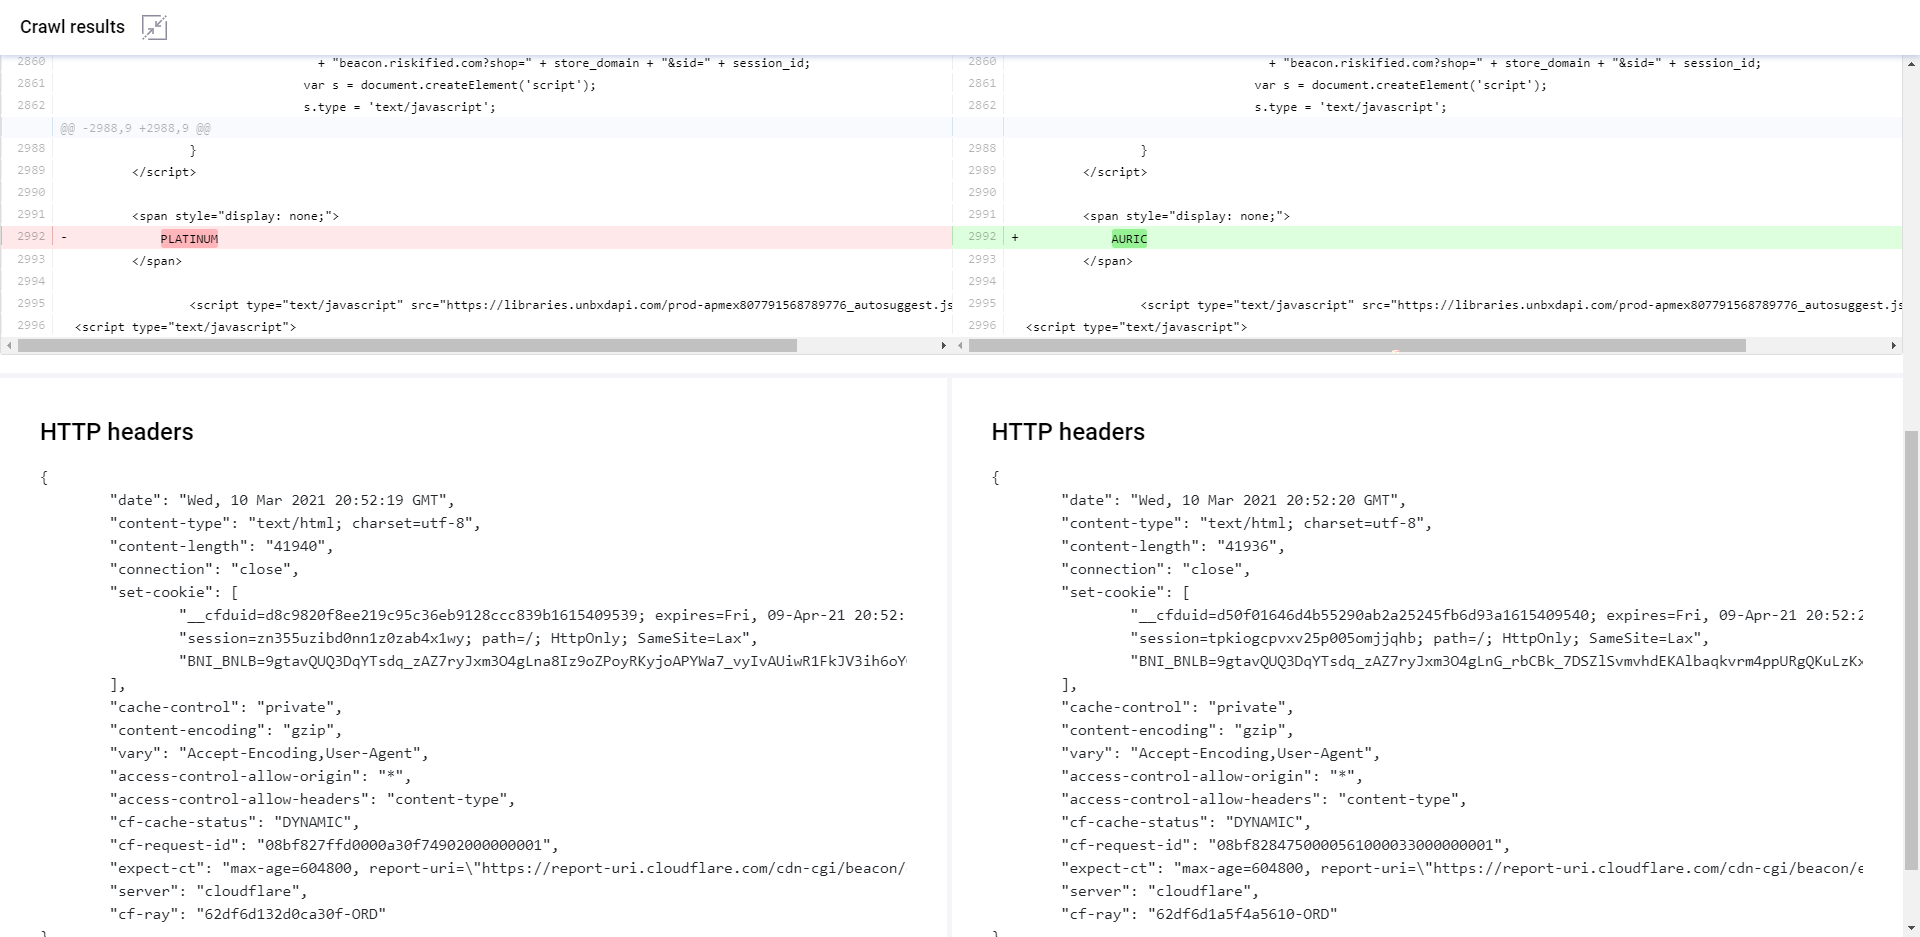Click the Crawl results title

tap(72, 27)
